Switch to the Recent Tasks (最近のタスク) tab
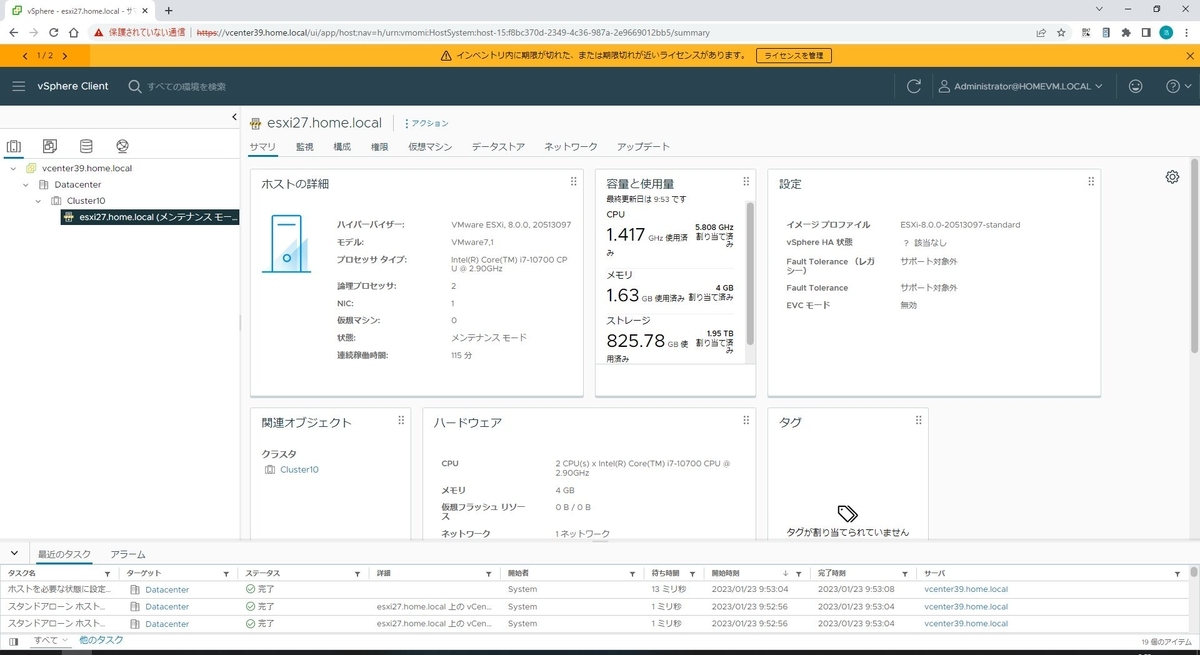 tap(64, 554)
